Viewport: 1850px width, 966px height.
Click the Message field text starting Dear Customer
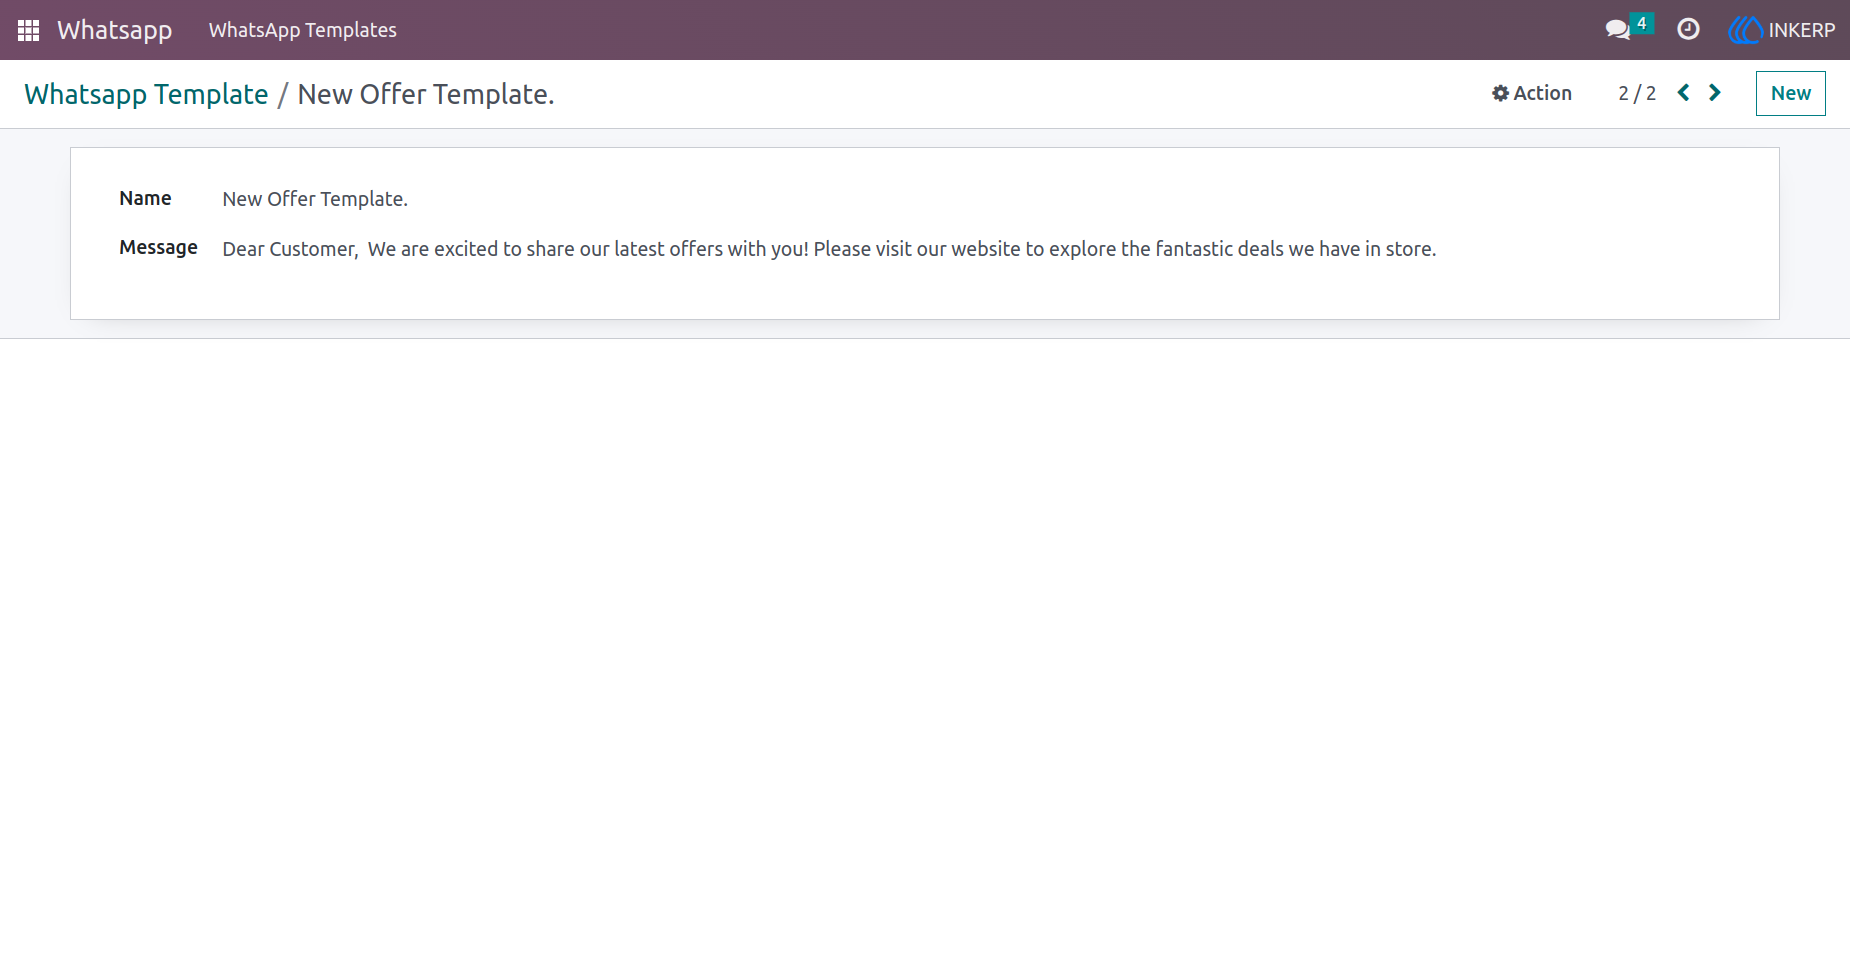829,249
